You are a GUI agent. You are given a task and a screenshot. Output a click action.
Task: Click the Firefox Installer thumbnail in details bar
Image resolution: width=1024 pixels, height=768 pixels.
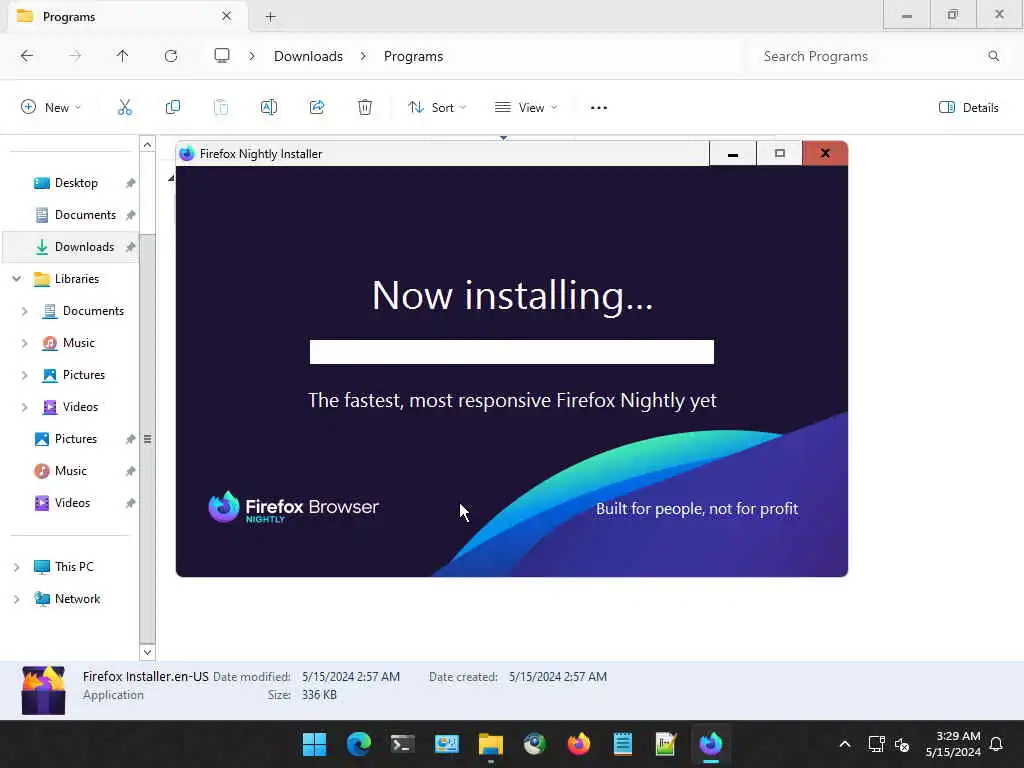coord(43,690)
